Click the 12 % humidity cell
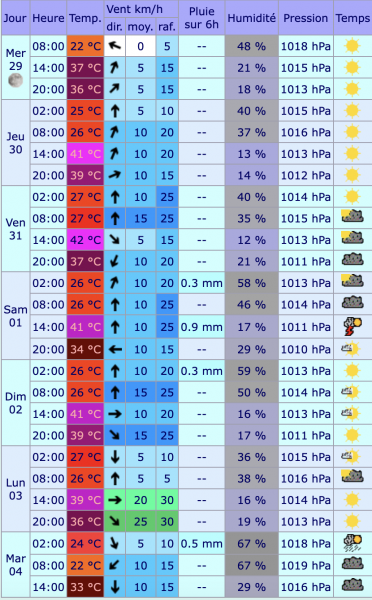372x600 pixels. pos(251,240)
